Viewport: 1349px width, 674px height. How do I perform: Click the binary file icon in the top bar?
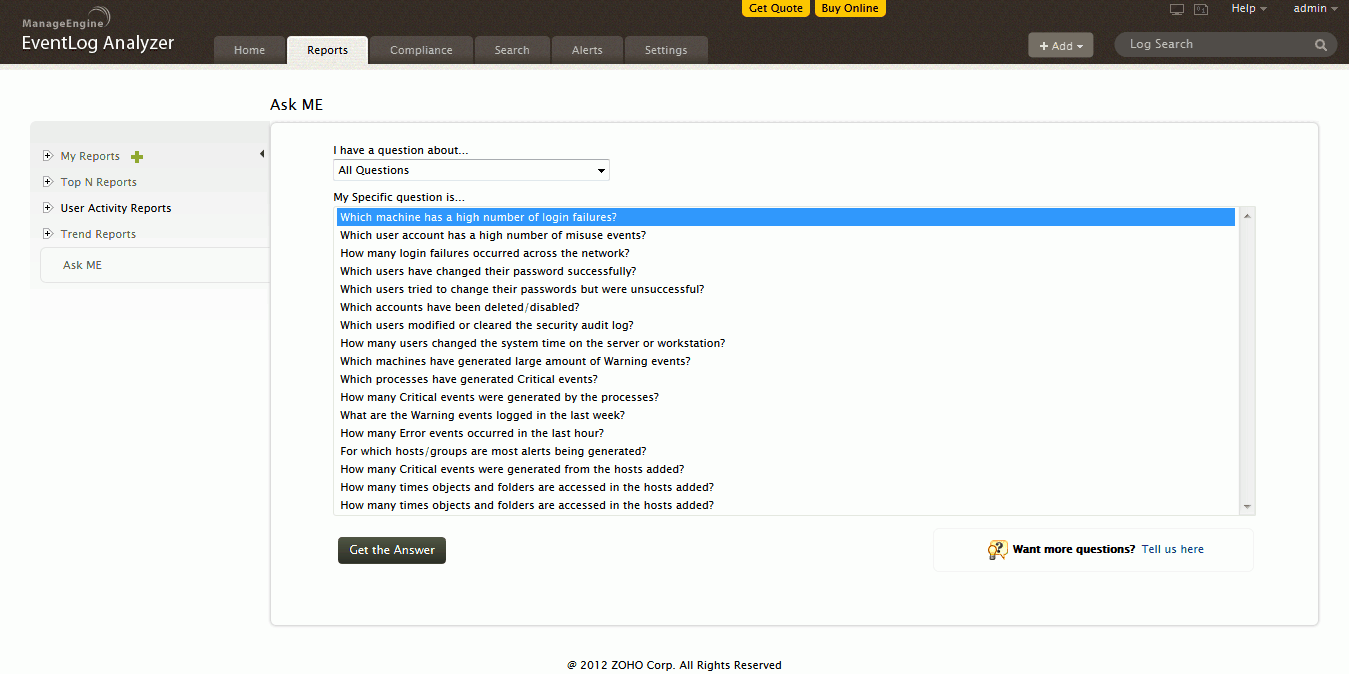point(1201,9)
